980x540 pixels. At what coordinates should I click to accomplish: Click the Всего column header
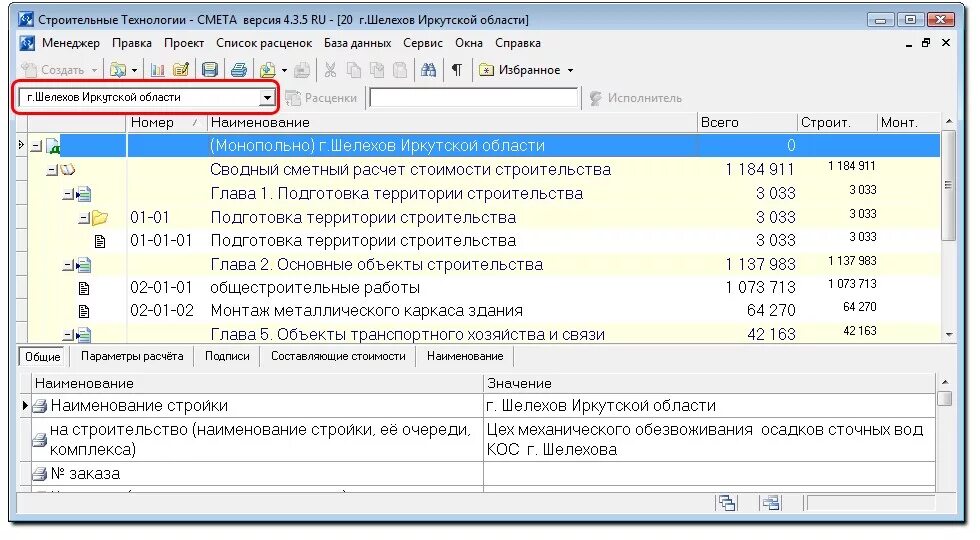(747, 122)
